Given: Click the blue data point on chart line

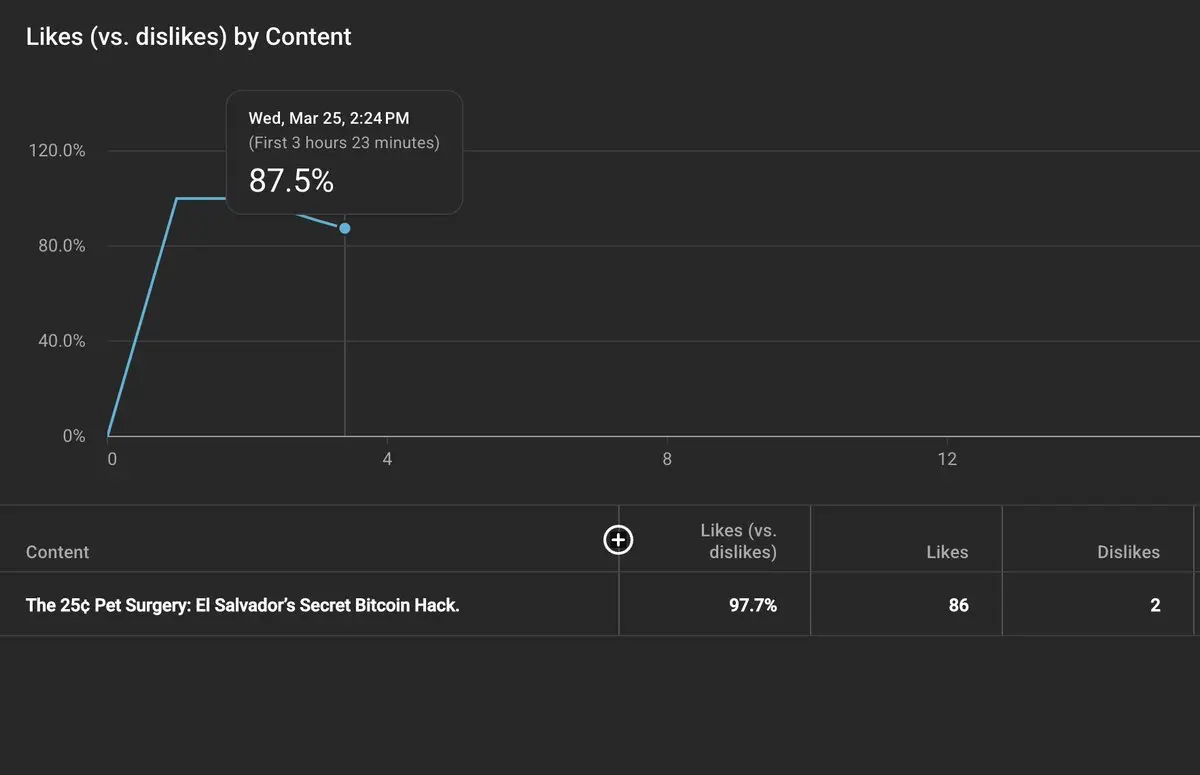Looking at the screenshot, I should pyautogui.click(x=345, y=228).
